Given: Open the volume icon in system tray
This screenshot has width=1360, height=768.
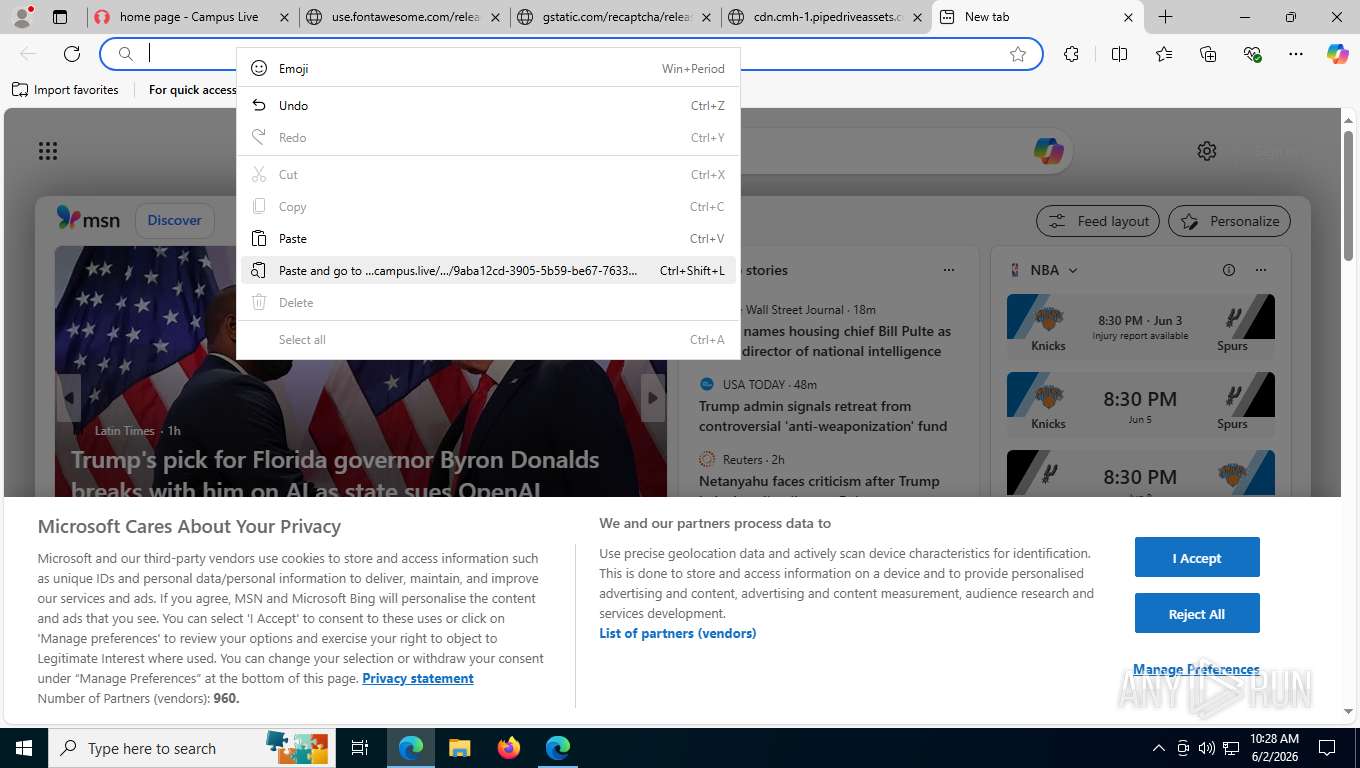Looking at the screenshot, I should 1207,748.
